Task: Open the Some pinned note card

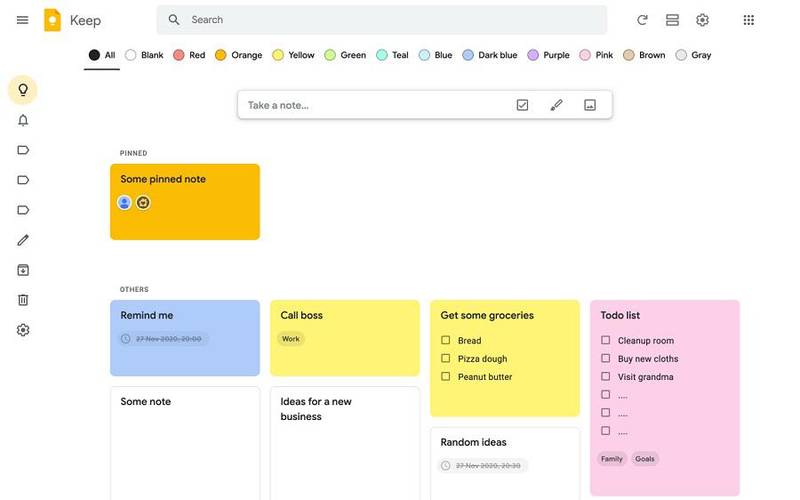Action: 185,202
